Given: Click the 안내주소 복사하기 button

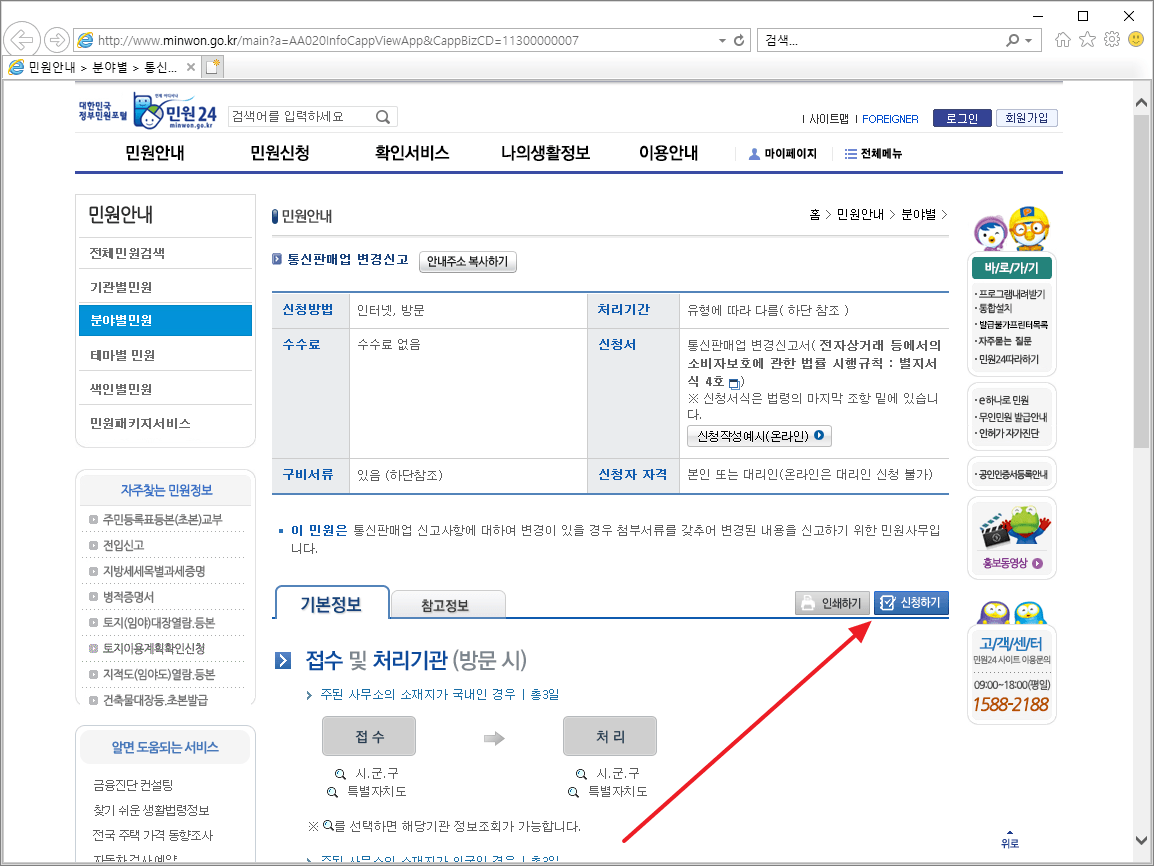Looking at the screenshot, I should tap(467, 261).
